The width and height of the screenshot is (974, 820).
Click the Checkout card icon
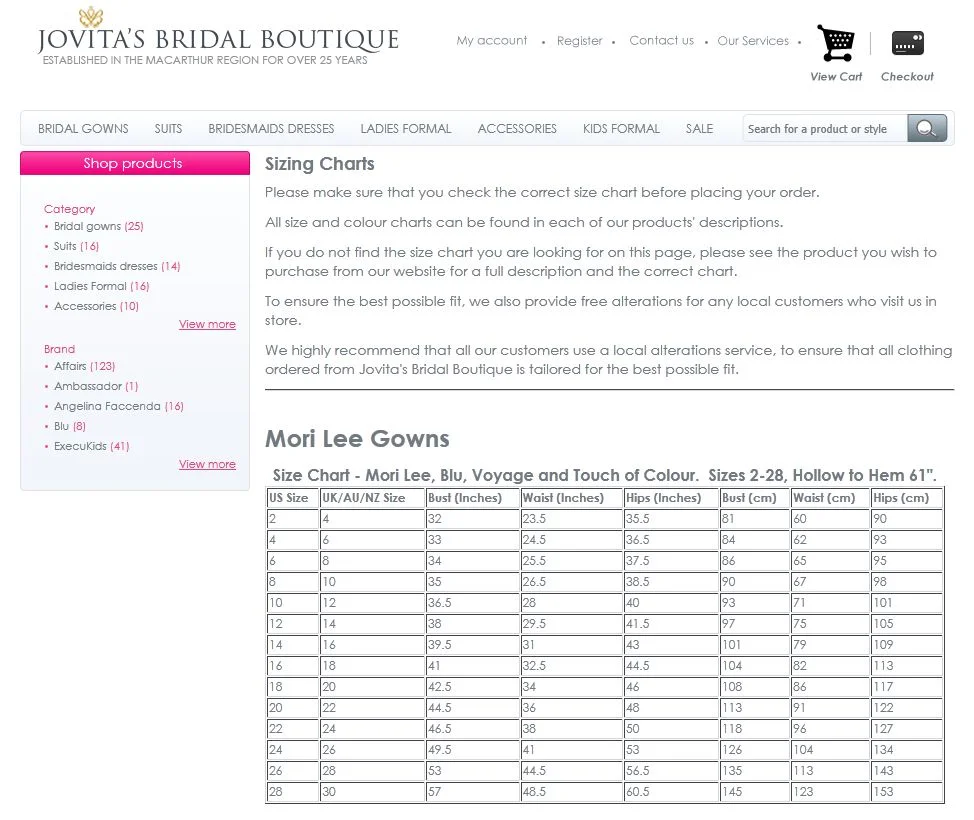[908, 43]
